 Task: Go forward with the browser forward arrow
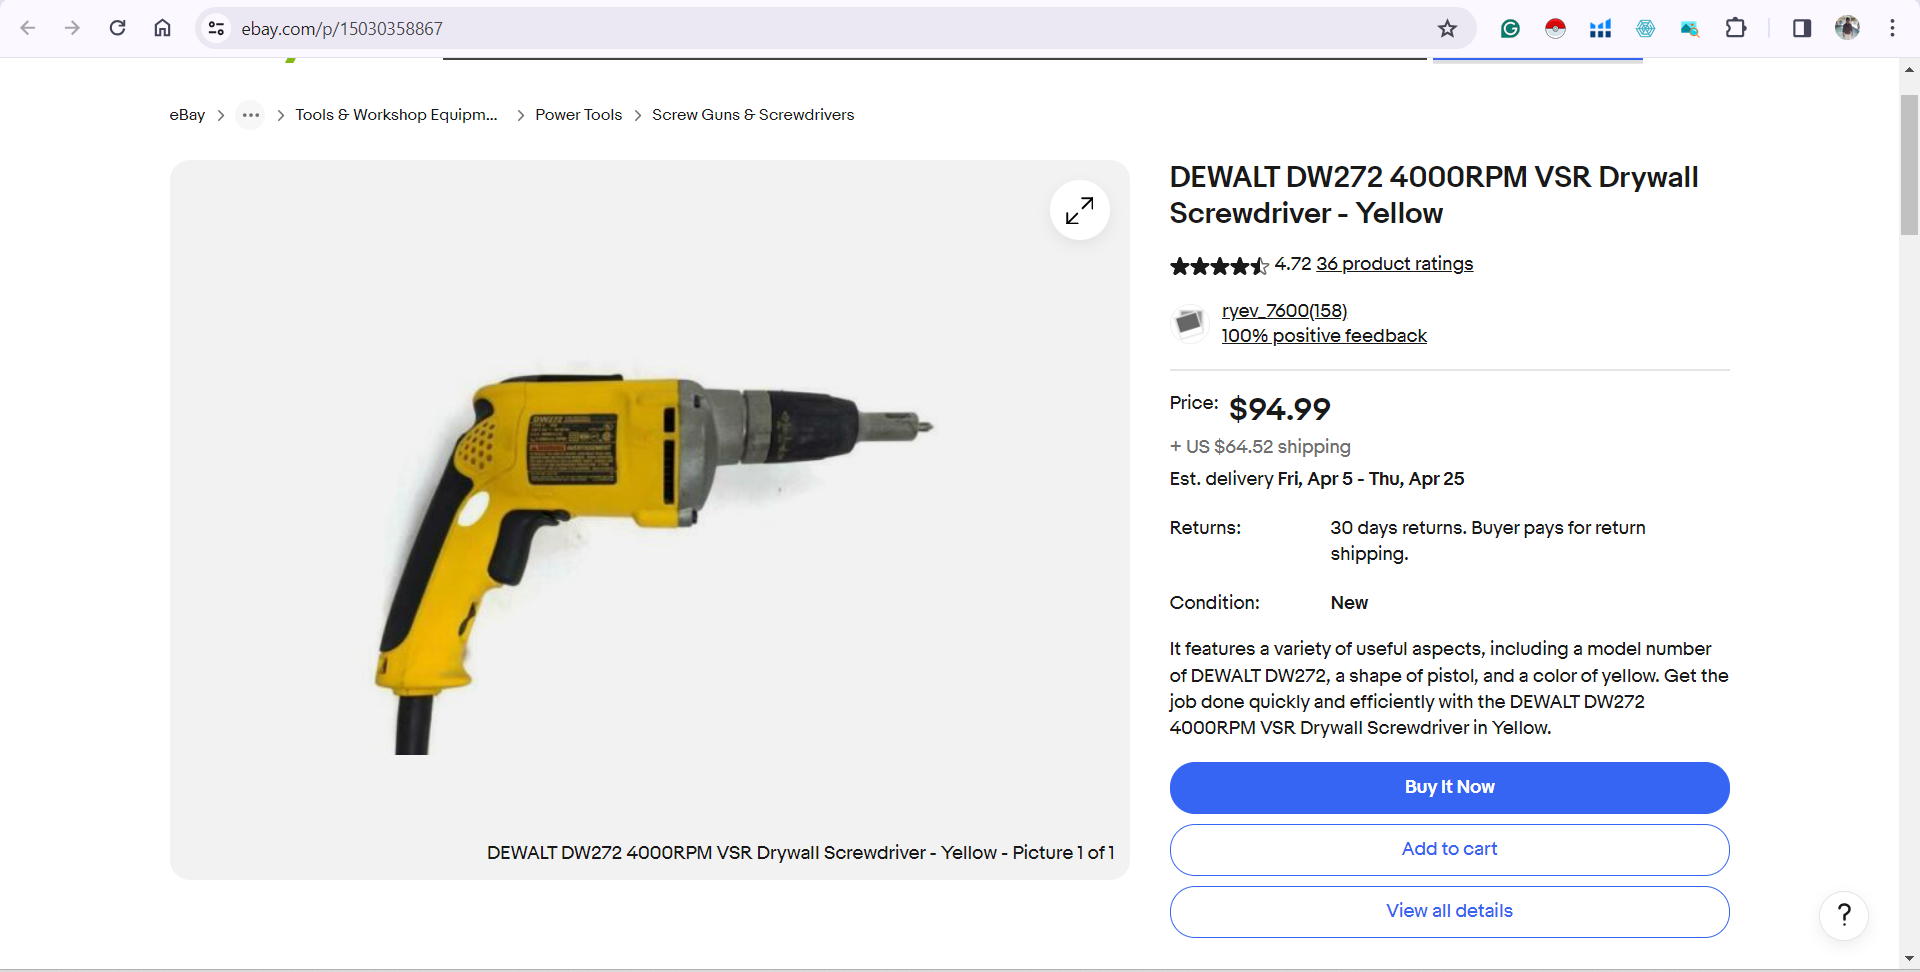pos(72,28)
